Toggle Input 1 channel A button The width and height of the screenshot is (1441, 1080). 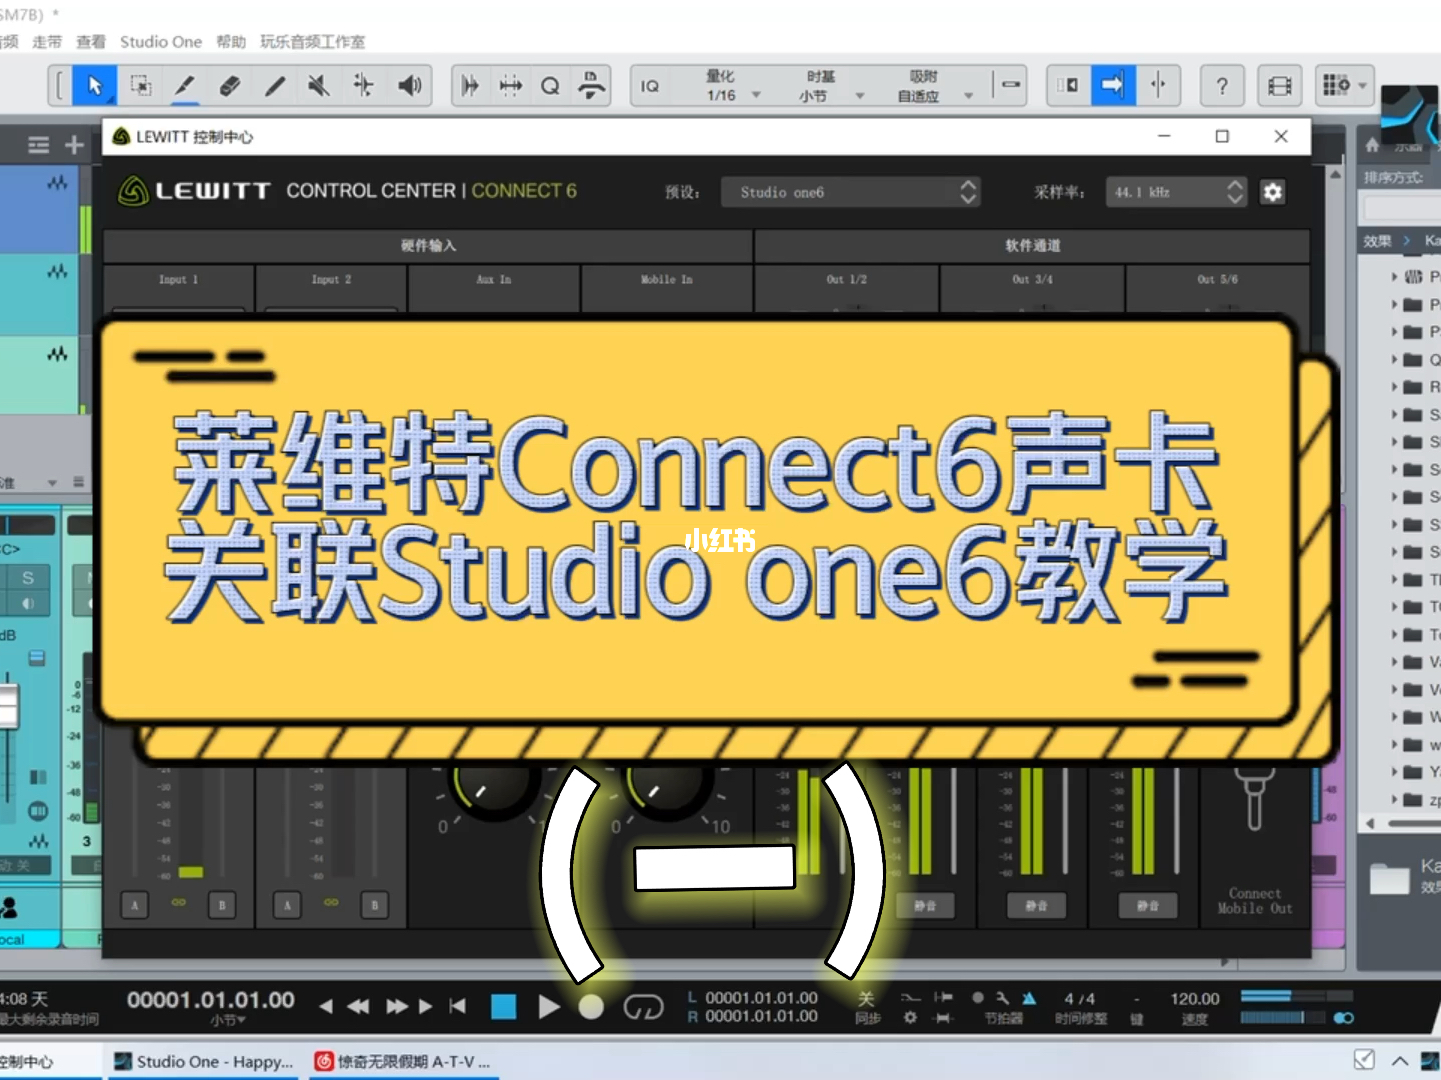(x=135, y=905)
